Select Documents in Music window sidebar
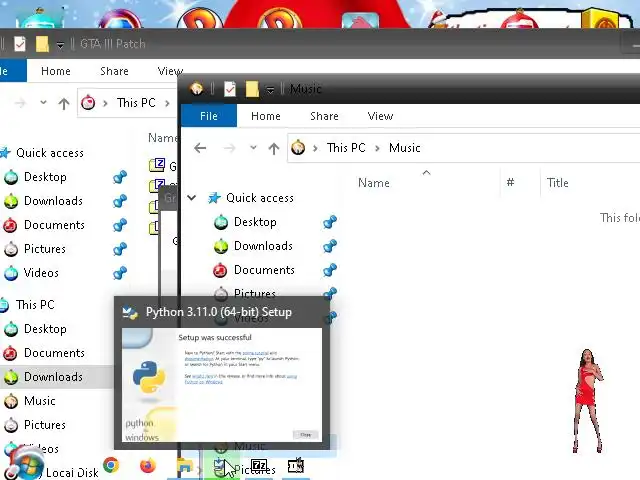The height and width of the screenshot is (480, 640). (x=264, y=270)
